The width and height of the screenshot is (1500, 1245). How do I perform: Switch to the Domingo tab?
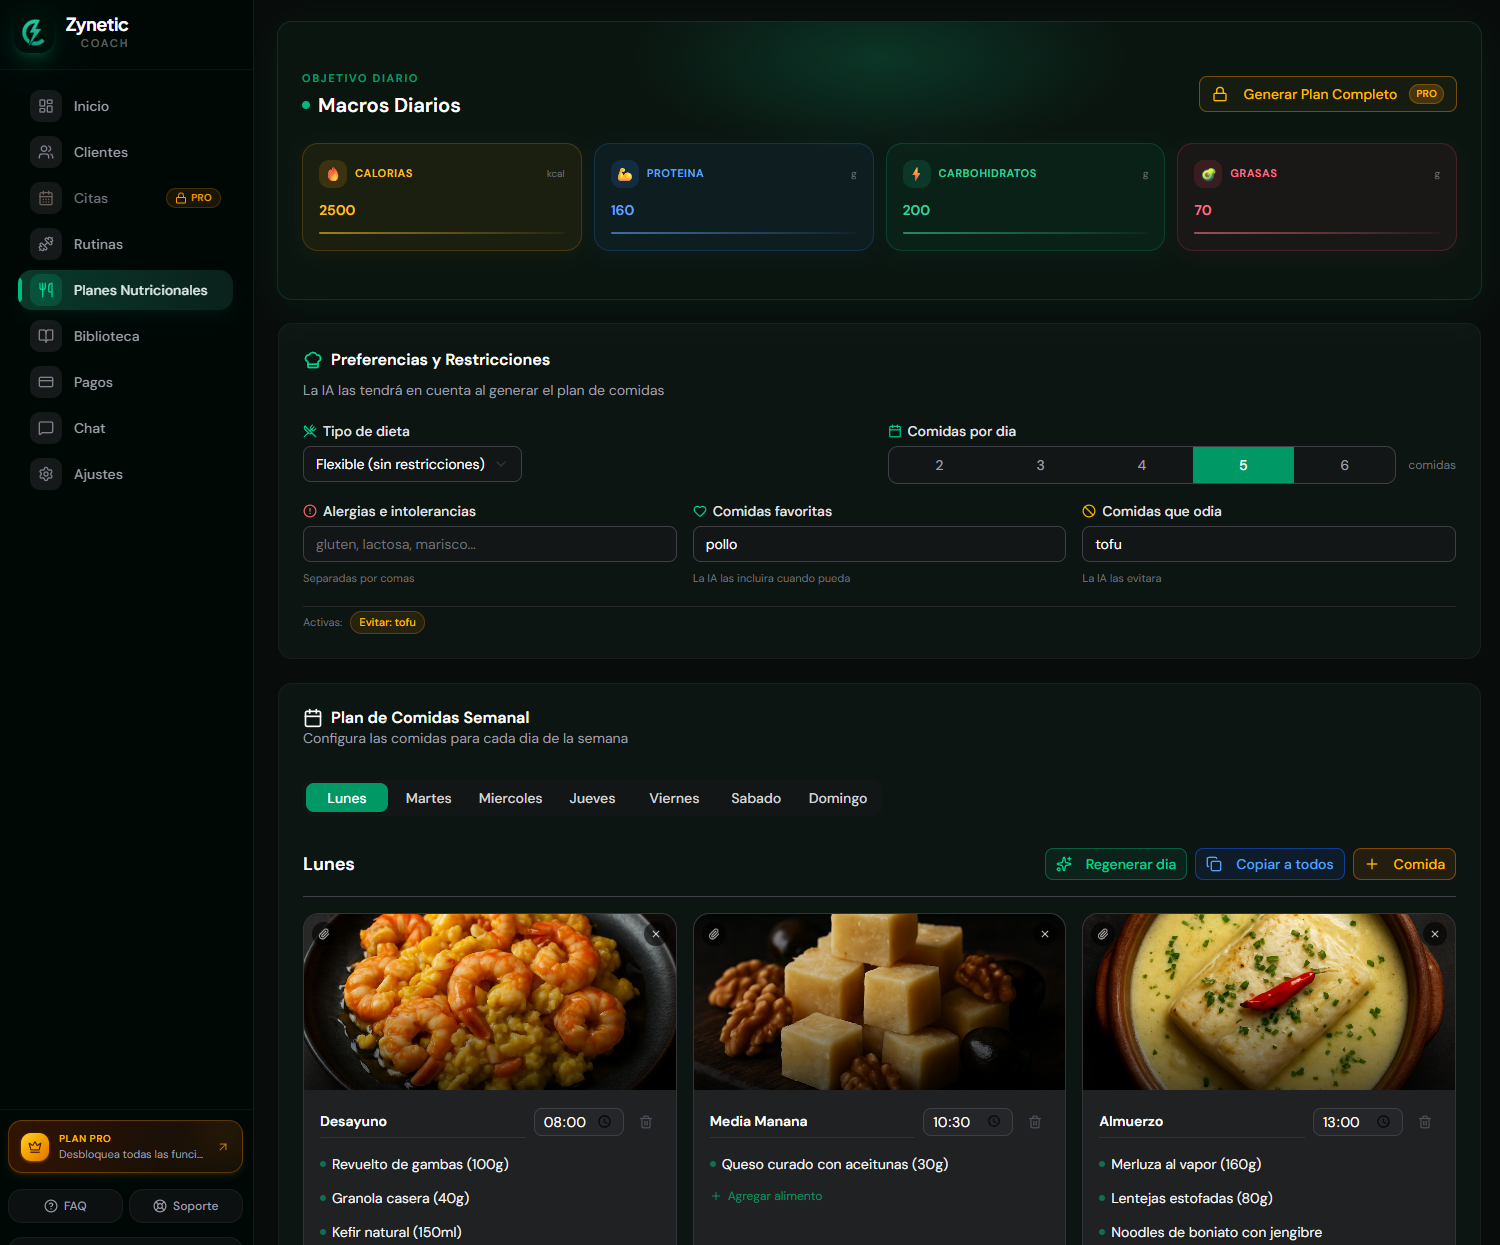point(838,798)
